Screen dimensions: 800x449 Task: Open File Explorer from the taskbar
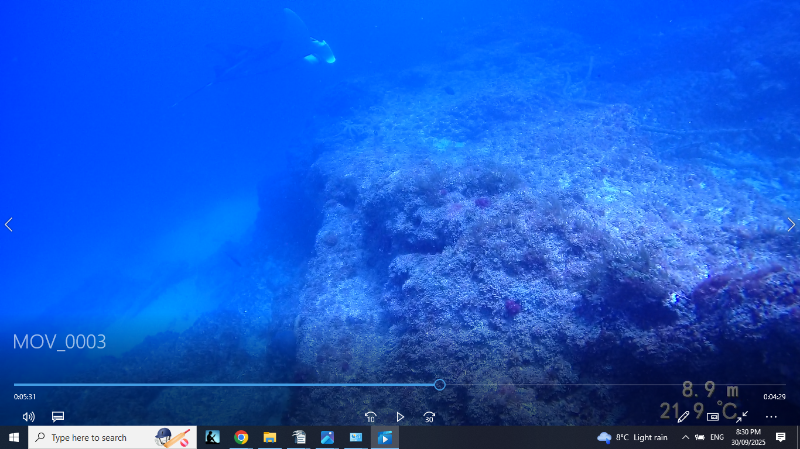pos(270,437)
